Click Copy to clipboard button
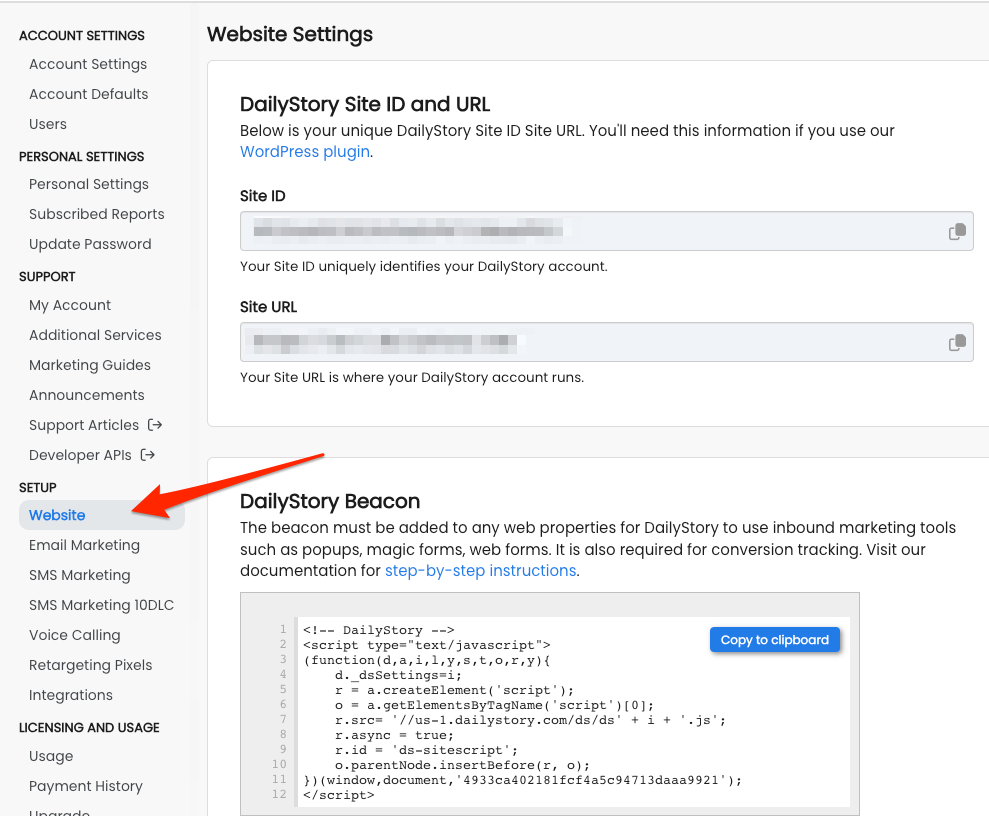The height and width of the screenshot is (816, 989). 775,640
